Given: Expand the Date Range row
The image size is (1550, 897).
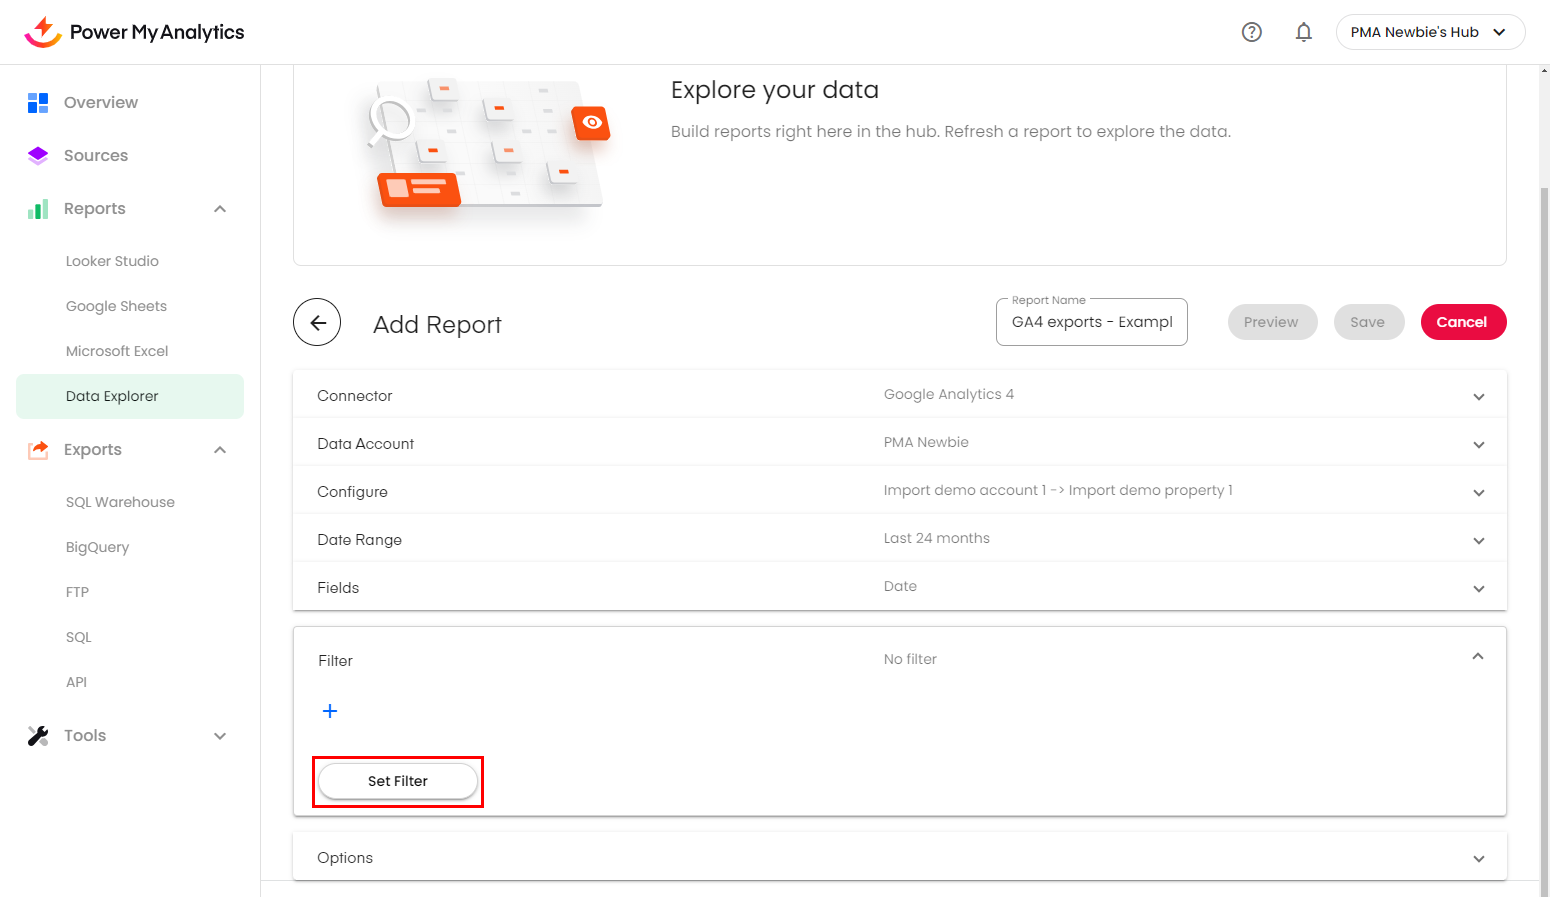Looking at the screenshot, I should (x=1478, y=541).
